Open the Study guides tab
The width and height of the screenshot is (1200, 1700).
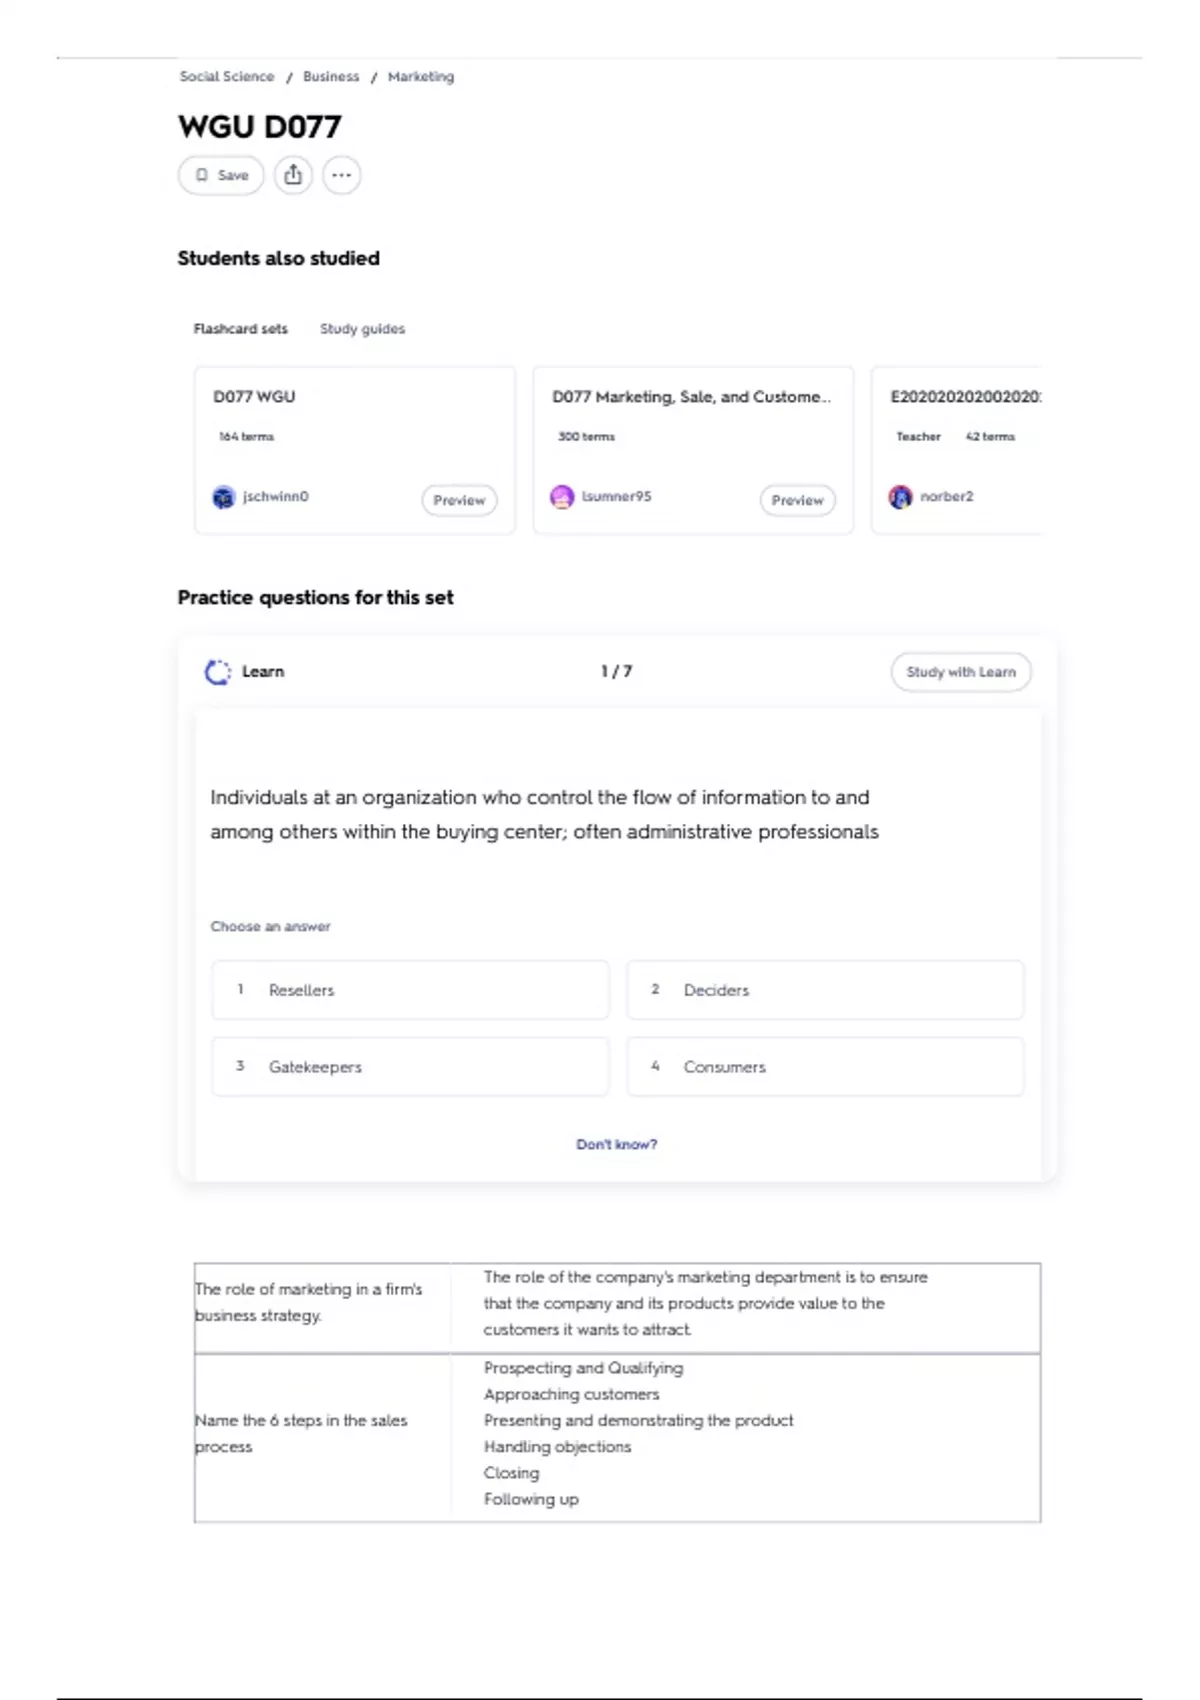[x=362, y=329]
